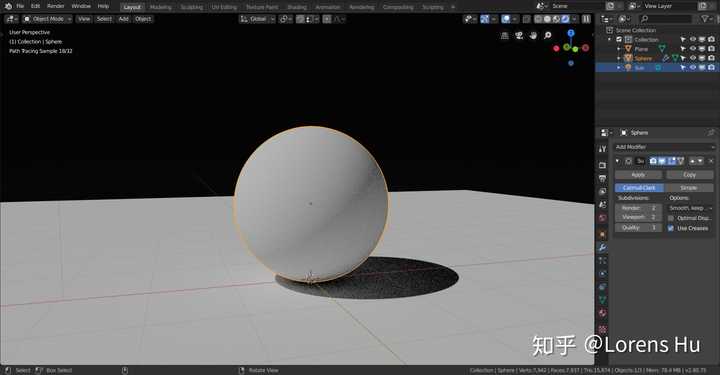Viewport: 720px width, 375px height.
Task: Click the Viewport subdivisions field
Action: [x=638, y=217]
